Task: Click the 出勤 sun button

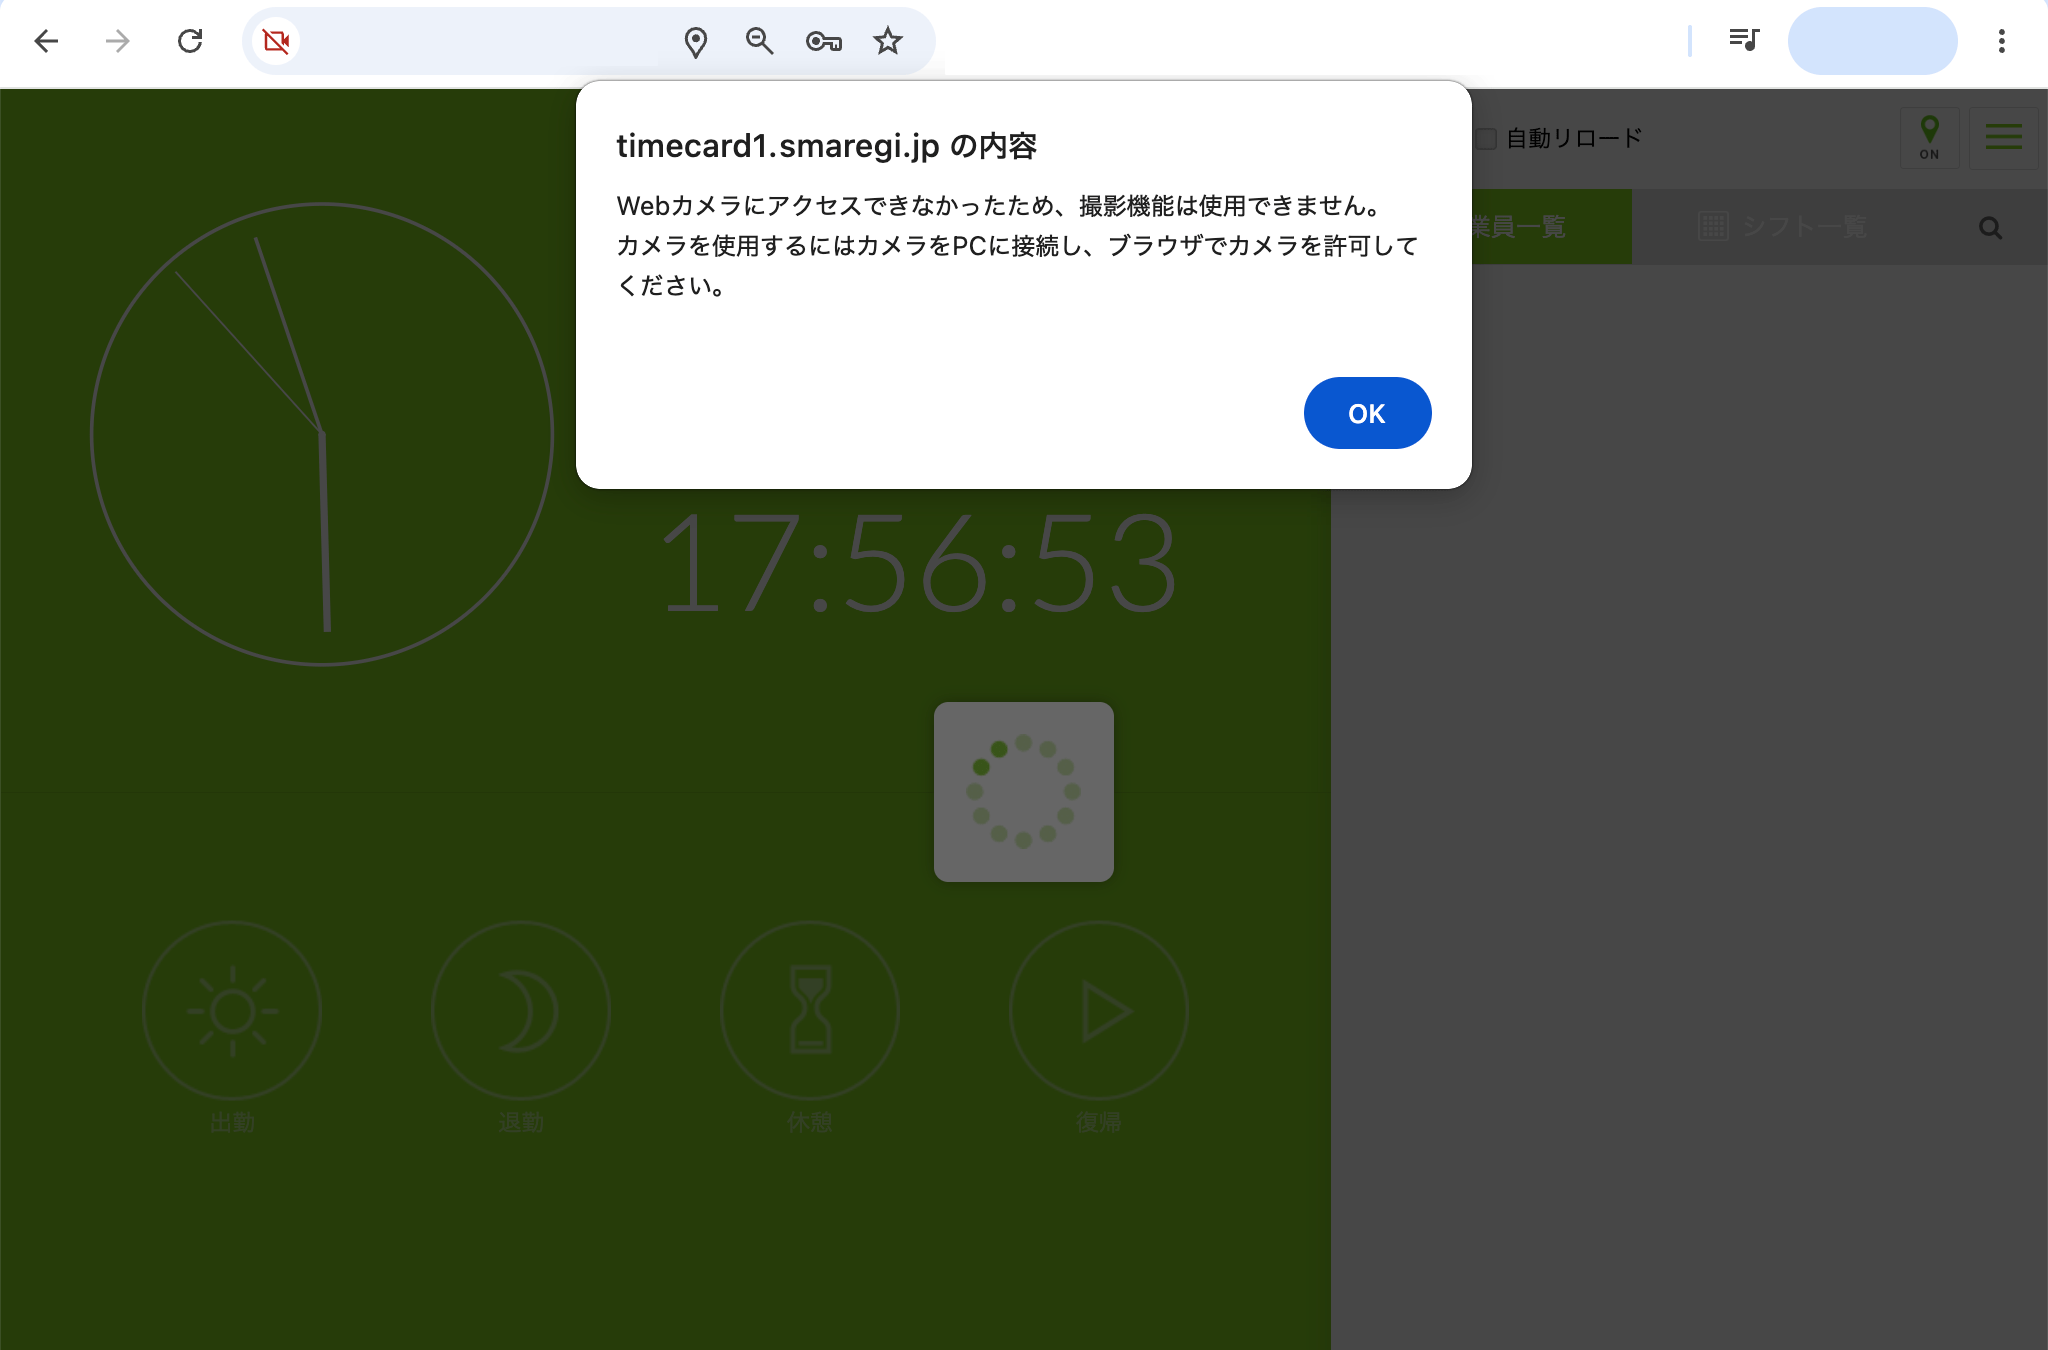Action: click(x=232, y=1010)
